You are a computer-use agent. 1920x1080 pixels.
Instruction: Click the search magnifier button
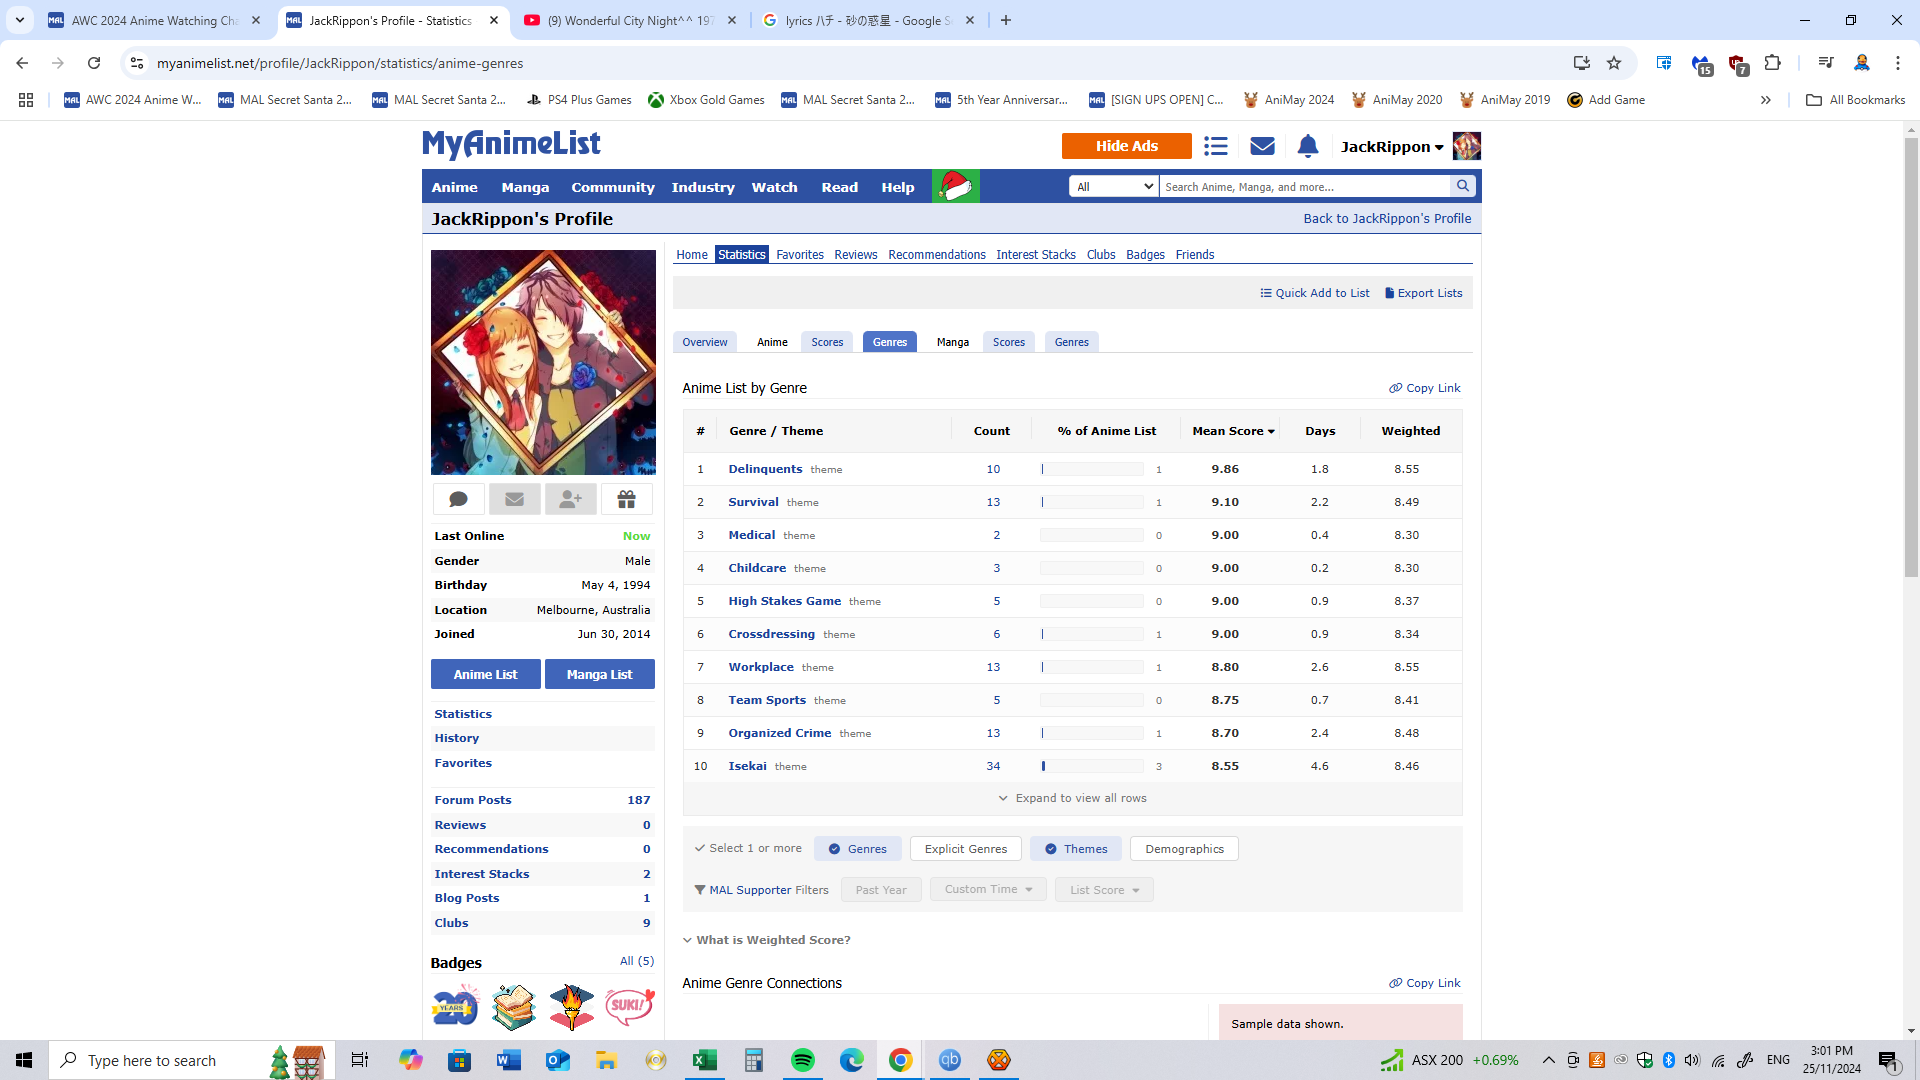1463,186
